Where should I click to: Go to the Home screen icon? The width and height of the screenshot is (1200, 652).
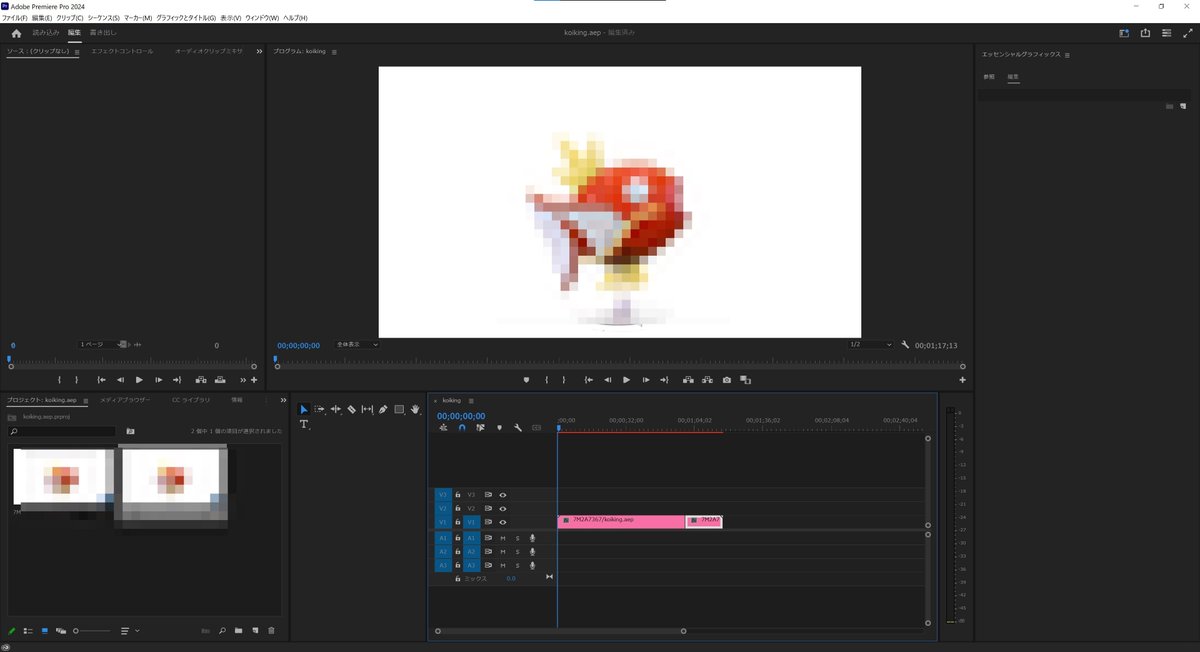pyautogui.click(x=16, y=33)
